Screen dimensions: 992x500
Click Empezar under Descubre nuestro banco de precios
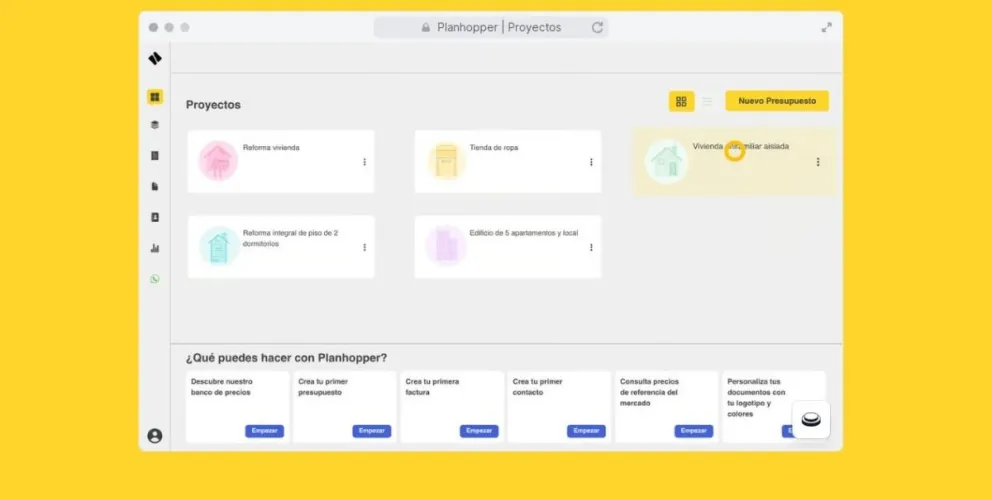(x=264, y=431)
